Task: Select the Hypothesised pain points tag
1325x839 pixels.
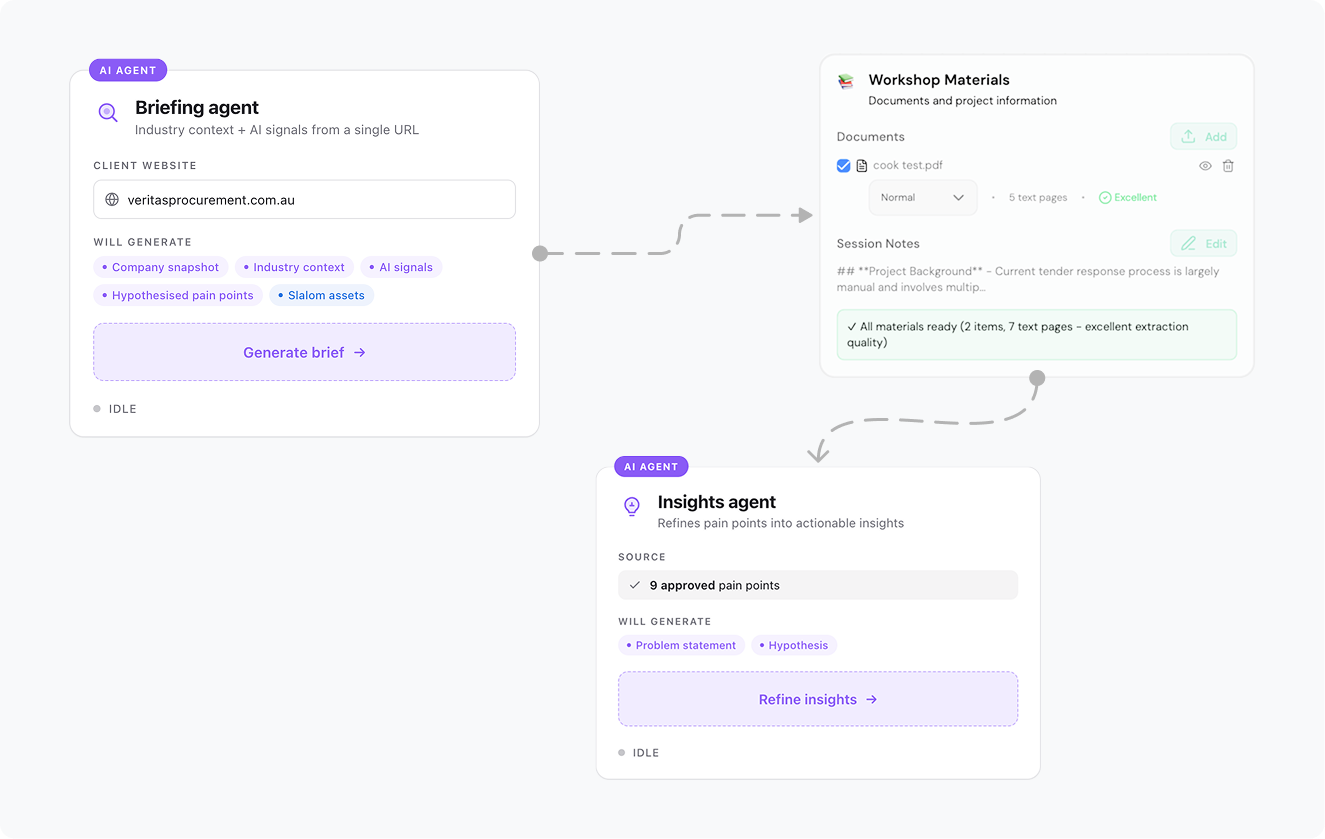Action: coord(178,295)
